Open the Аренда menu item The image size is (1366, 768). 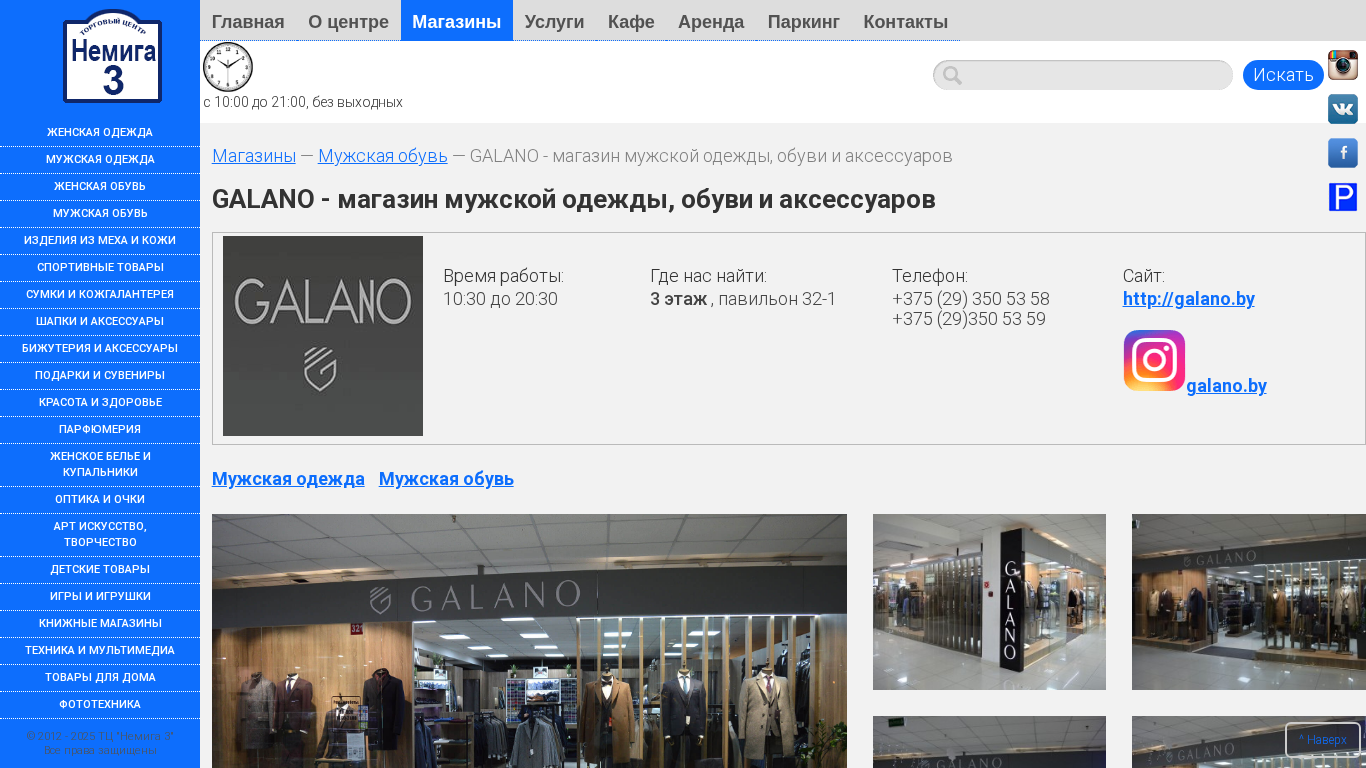pyautogui.click(x=711, y=21)
